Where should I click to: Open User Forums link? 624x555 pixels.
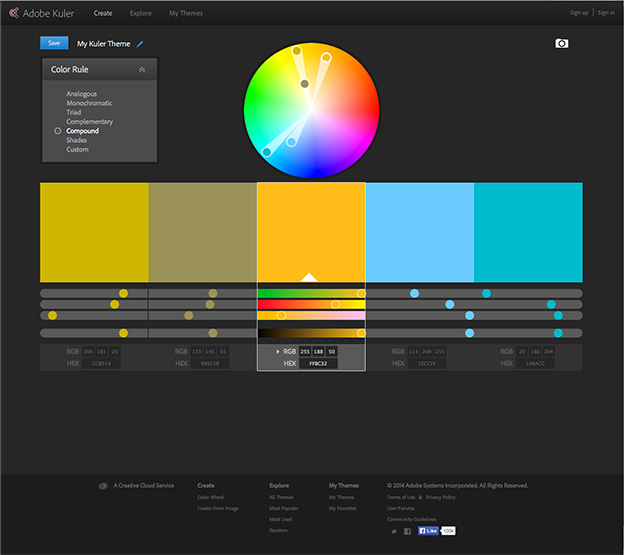pyautogui.click(x=400, y=508)
